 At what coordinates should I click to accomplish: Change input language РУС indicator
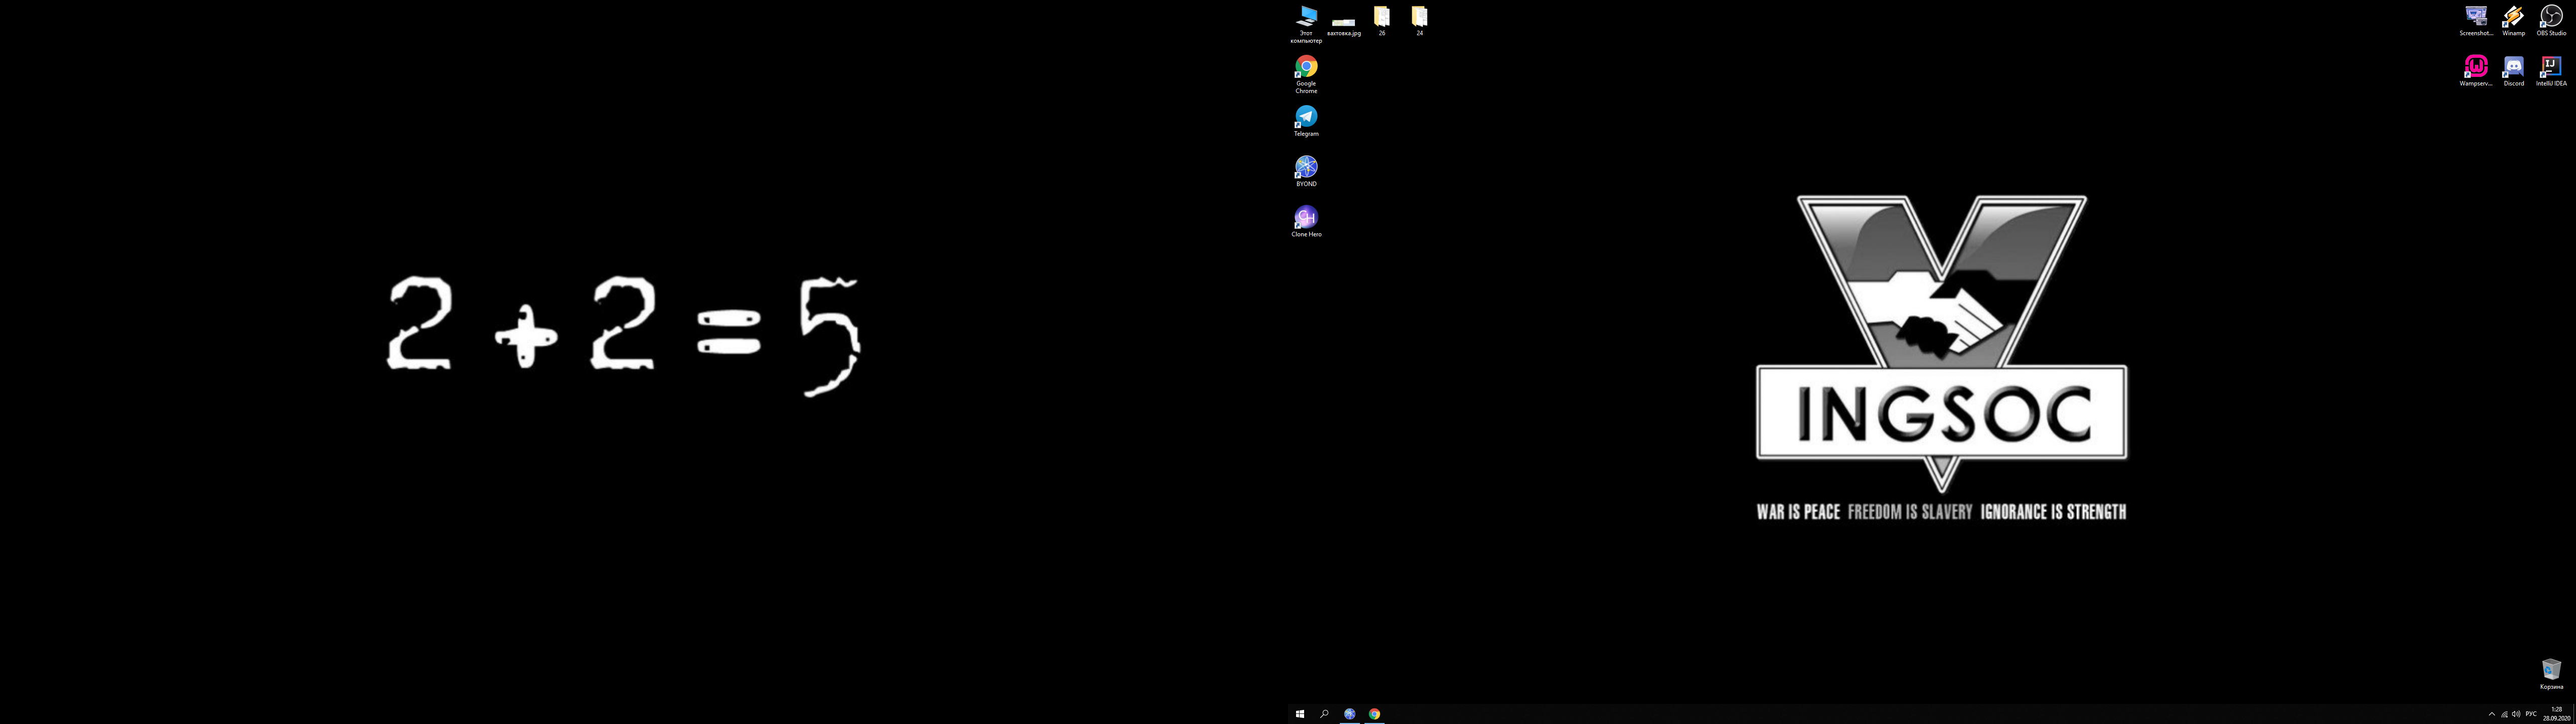2531,714
